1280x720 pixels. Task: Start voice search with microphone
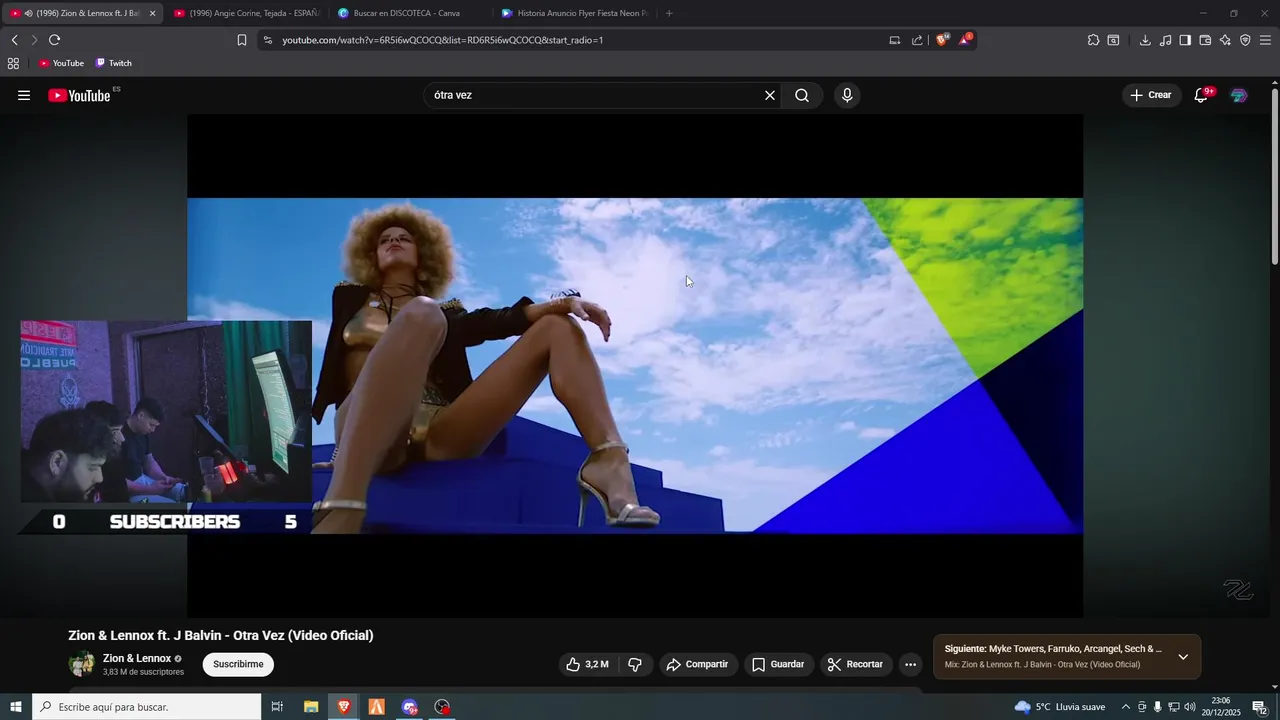pyautogui.click(x=847, y=95)
